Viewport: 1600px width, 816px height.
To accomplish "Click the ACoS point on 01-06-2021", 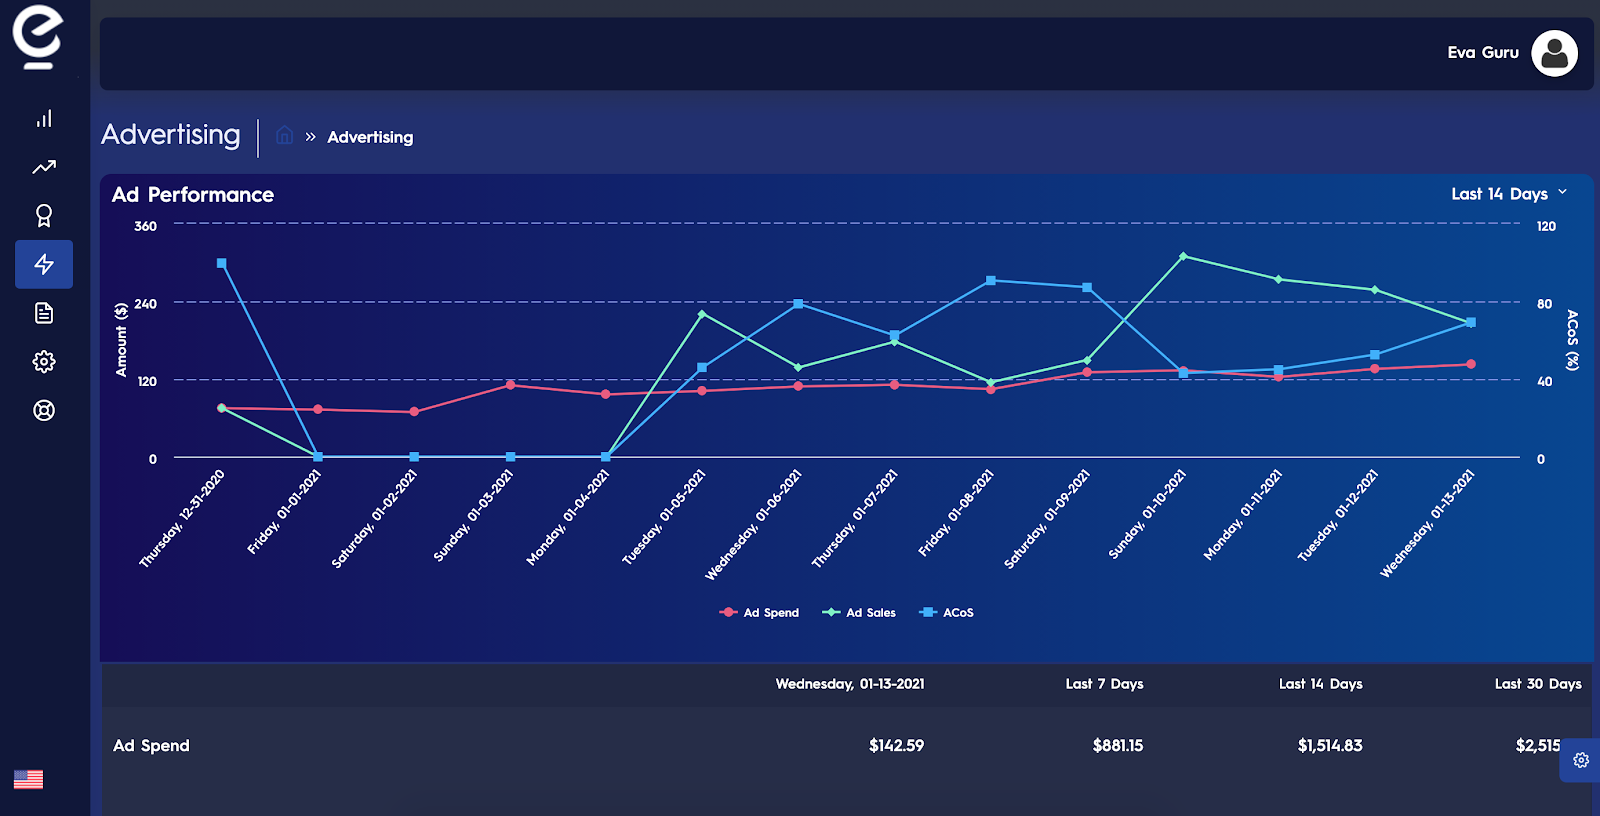I will [798, 304].
